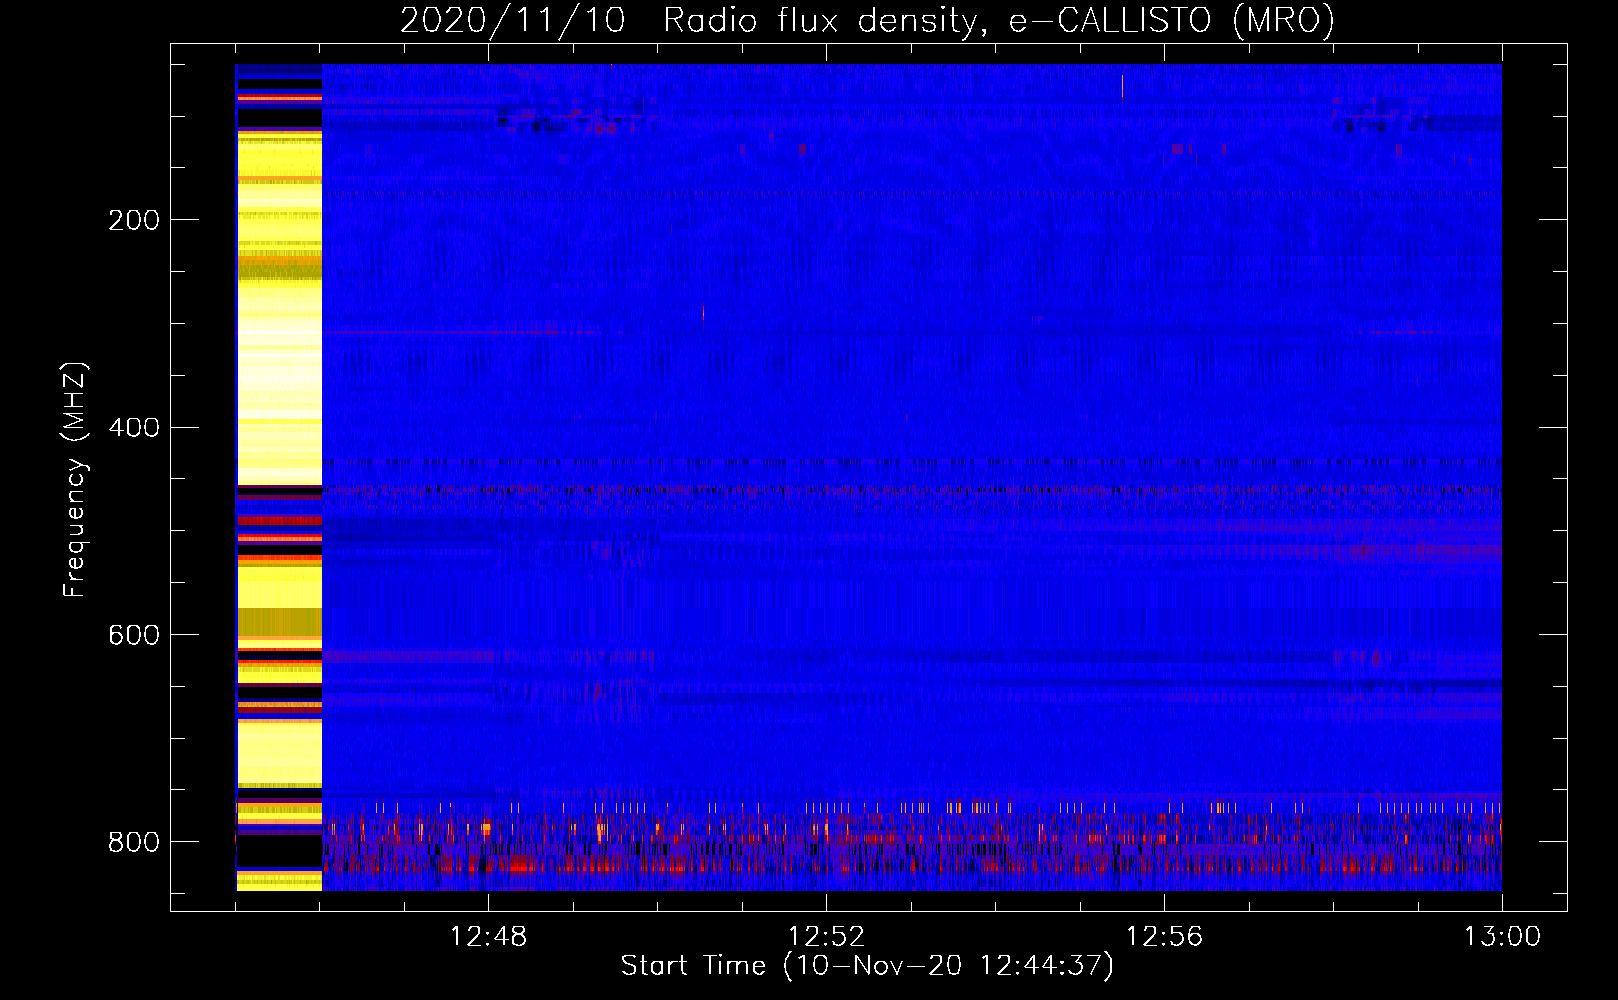This screenshot has height=1000, width=1618.
Task: Click the 800 frequency tick label
Action: pyautogui.click(x=134, y=842)
